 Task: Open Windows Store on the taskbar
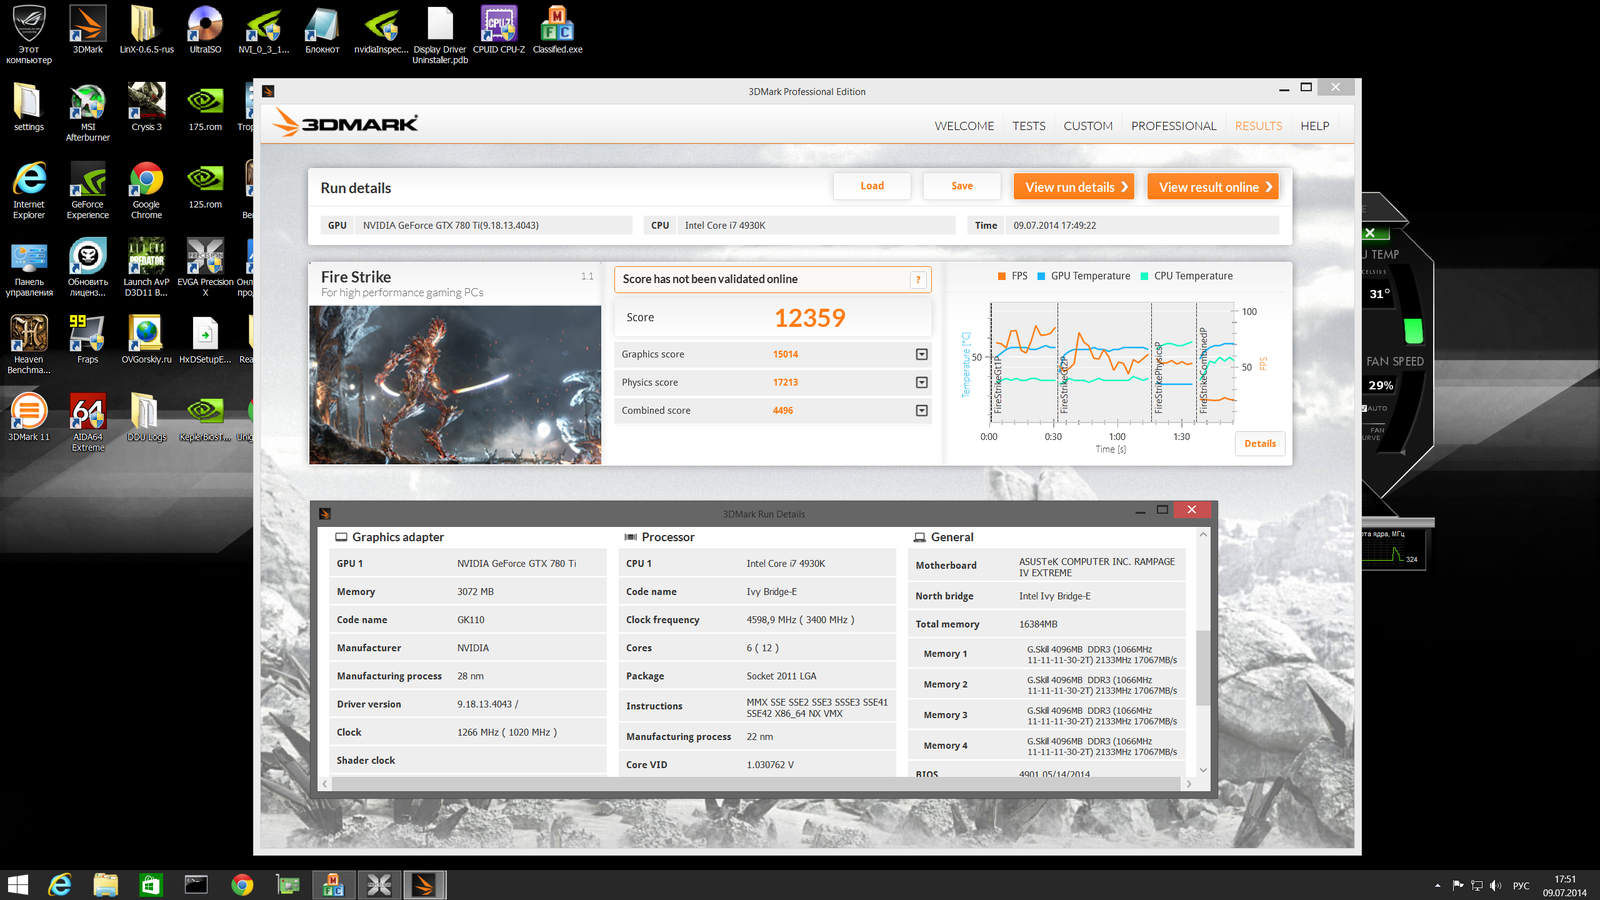tap(151, 885)
